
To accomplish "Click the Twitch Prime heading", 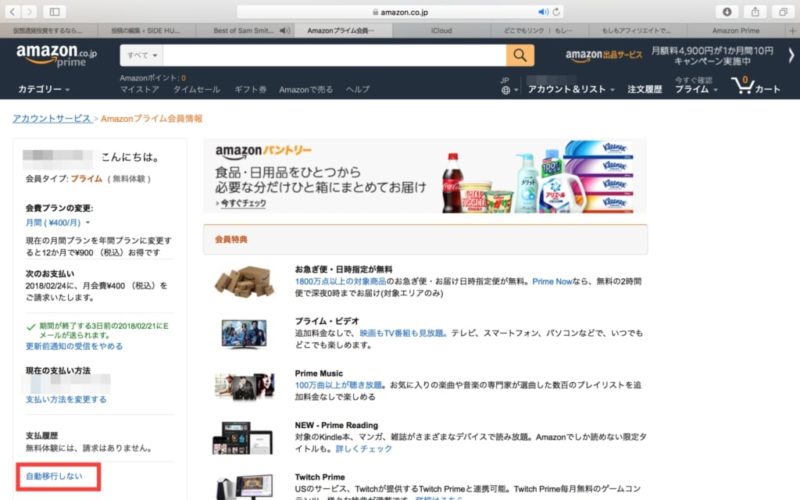I will (320, 477).
